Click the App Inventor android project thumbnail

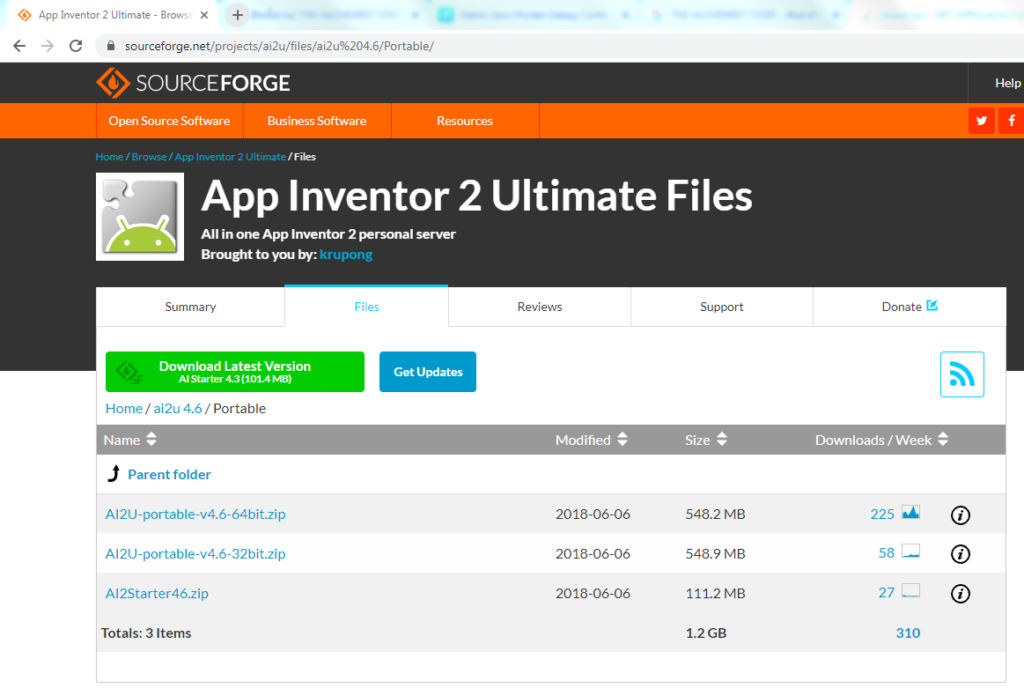point(140,217)
